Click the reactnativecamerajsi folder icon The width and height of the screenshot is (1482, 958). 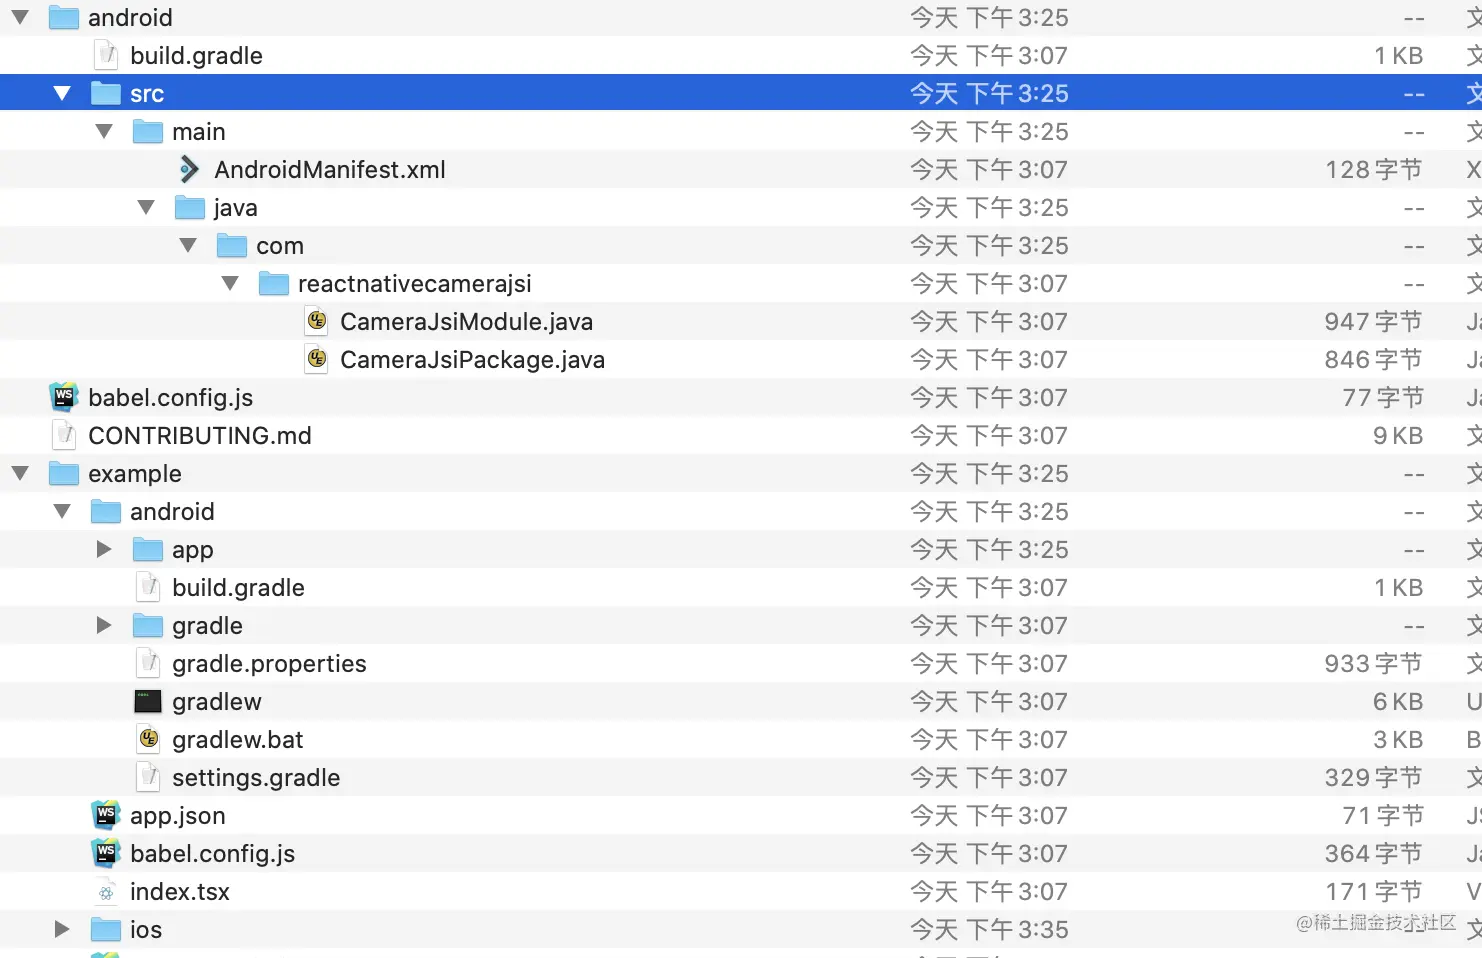[x=274, y=283]
